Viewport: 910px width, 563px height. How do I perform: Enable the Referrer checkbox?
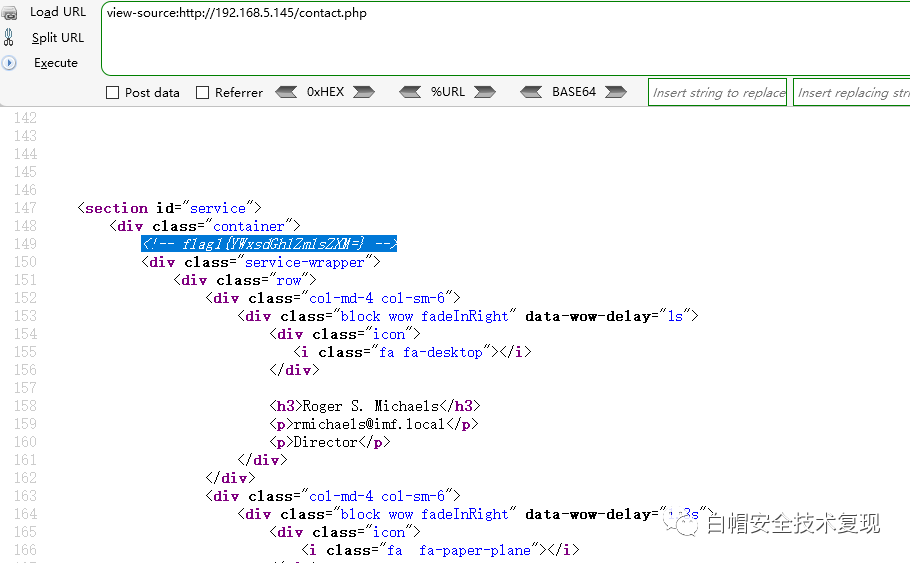[203, 92]
